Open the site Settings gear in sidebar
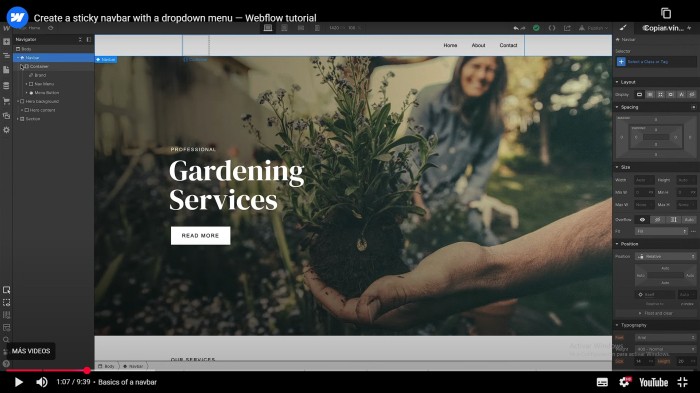Image resolution: width=700 pixels, height=393 pixels. (x=6, y=130)
